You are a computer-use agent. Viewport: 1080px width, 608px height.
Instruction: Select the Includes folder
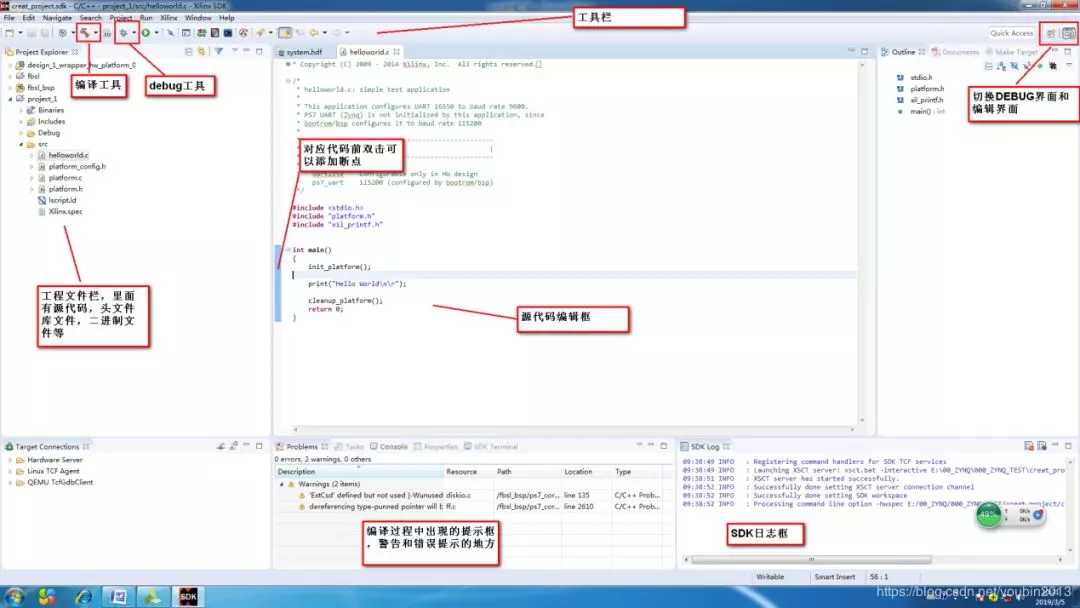click(x=51, y=122)
